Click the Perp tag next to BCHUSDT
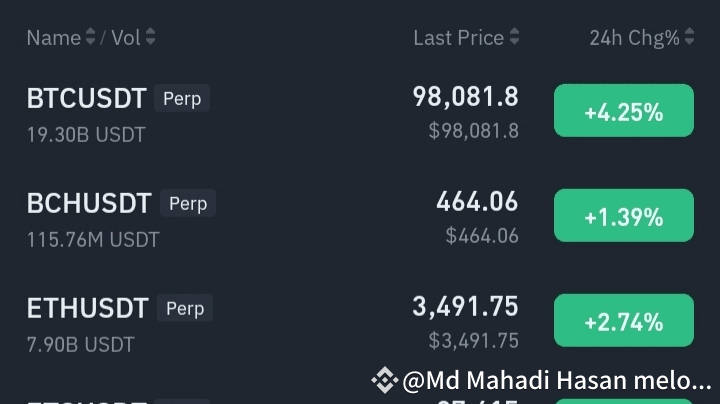The width and height of the screenshot is (720, 404). click(x=188, y=204)
